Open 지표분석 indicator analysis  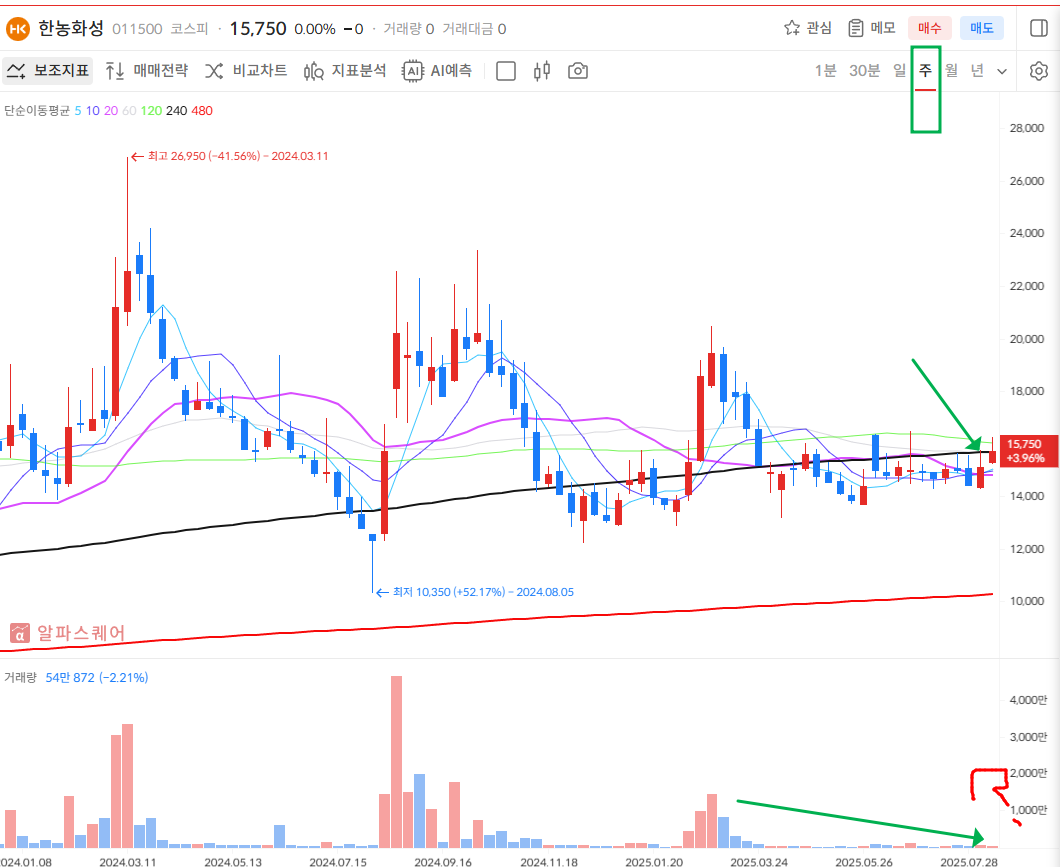345,70
